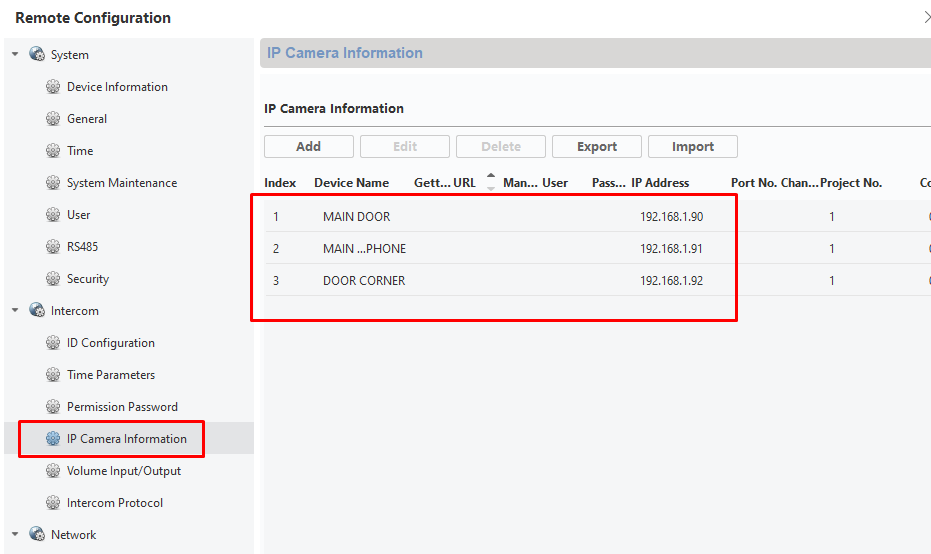Click index 3 cell in the table
931x554 pixels.
point(276,281)
